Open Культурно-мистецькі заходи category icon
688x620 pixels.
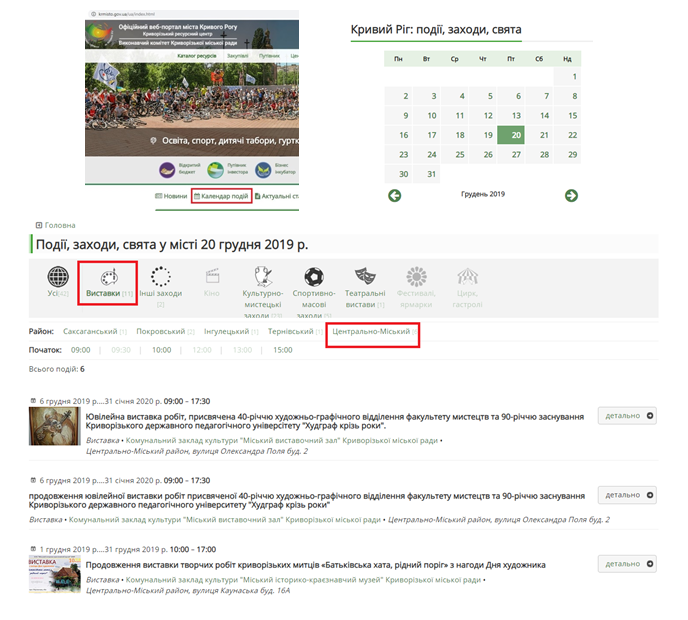click(x=263, y=276)
